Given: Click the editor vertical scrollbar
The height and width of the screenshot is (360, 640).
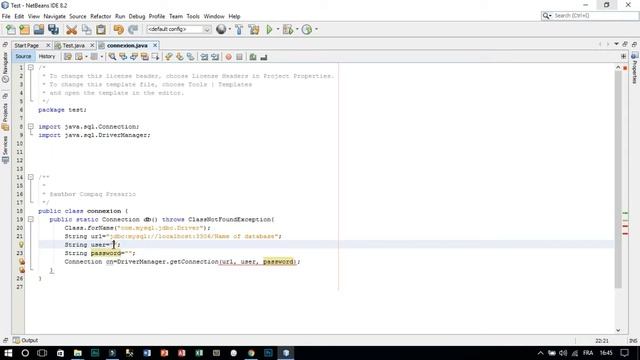Looking at the screenshot, I should (x=618, y=180).
